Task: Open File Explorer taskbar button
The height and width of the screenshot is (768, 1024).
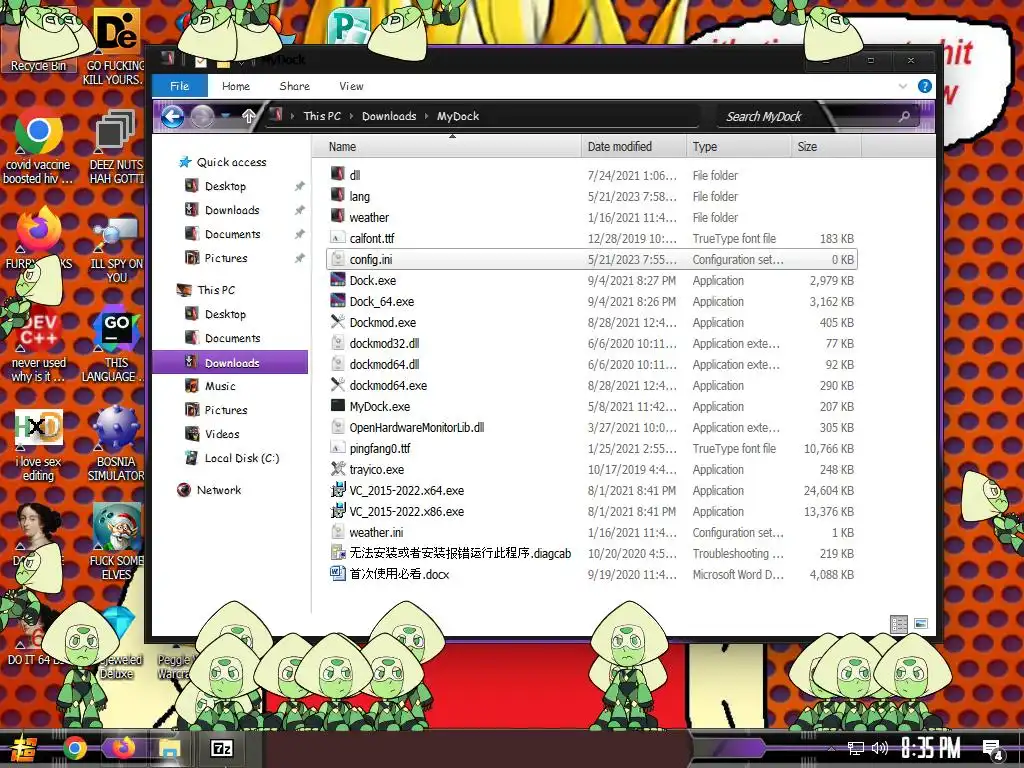Action: pyautogui.click(x=170, y=748)
